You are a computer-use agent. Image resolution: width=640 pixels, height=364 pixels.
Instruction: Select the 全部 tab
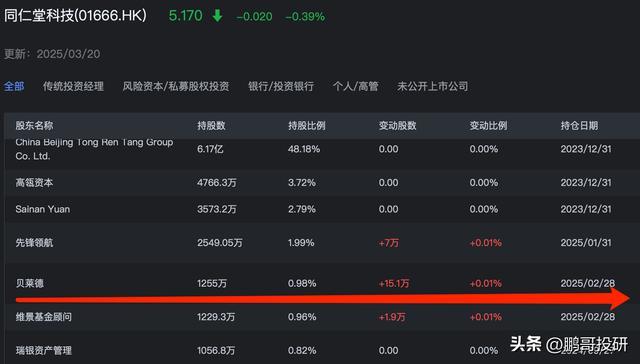point(14,87)
